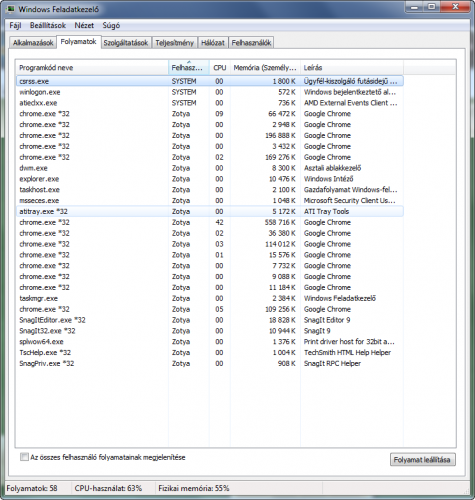Screen dimensions: 475x500
Task: Open the Fájl menu
Action: (15, 25)
